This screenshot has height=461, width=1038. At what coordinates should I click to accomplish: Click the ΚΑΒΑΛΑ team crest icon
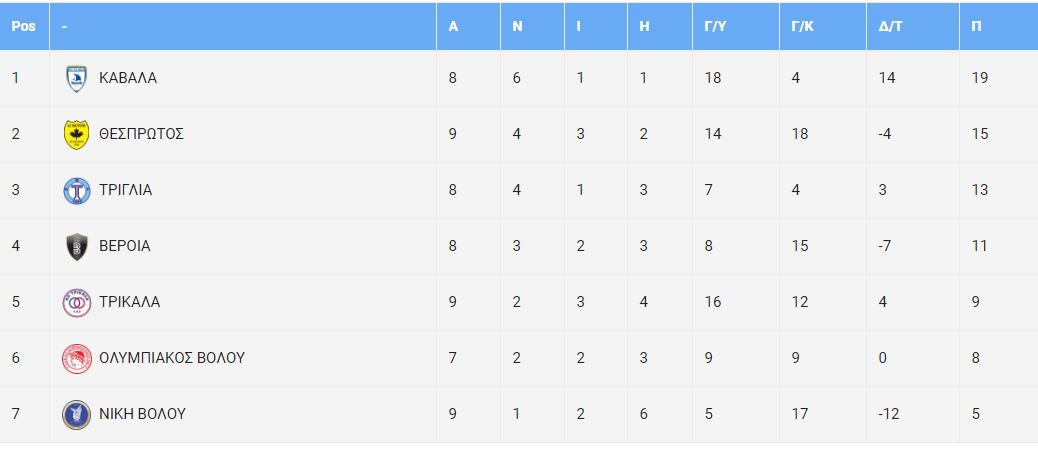point(76,78)
